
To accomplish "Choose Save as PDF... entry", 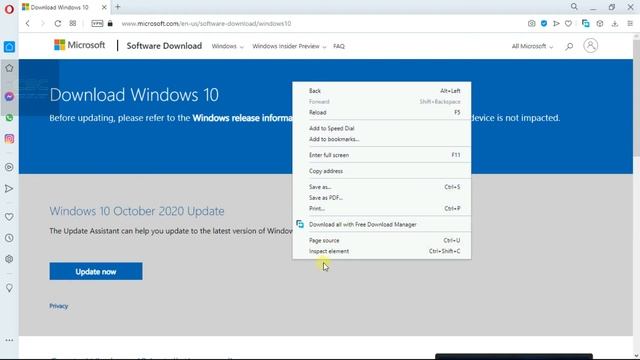I will tap(382, 198).
